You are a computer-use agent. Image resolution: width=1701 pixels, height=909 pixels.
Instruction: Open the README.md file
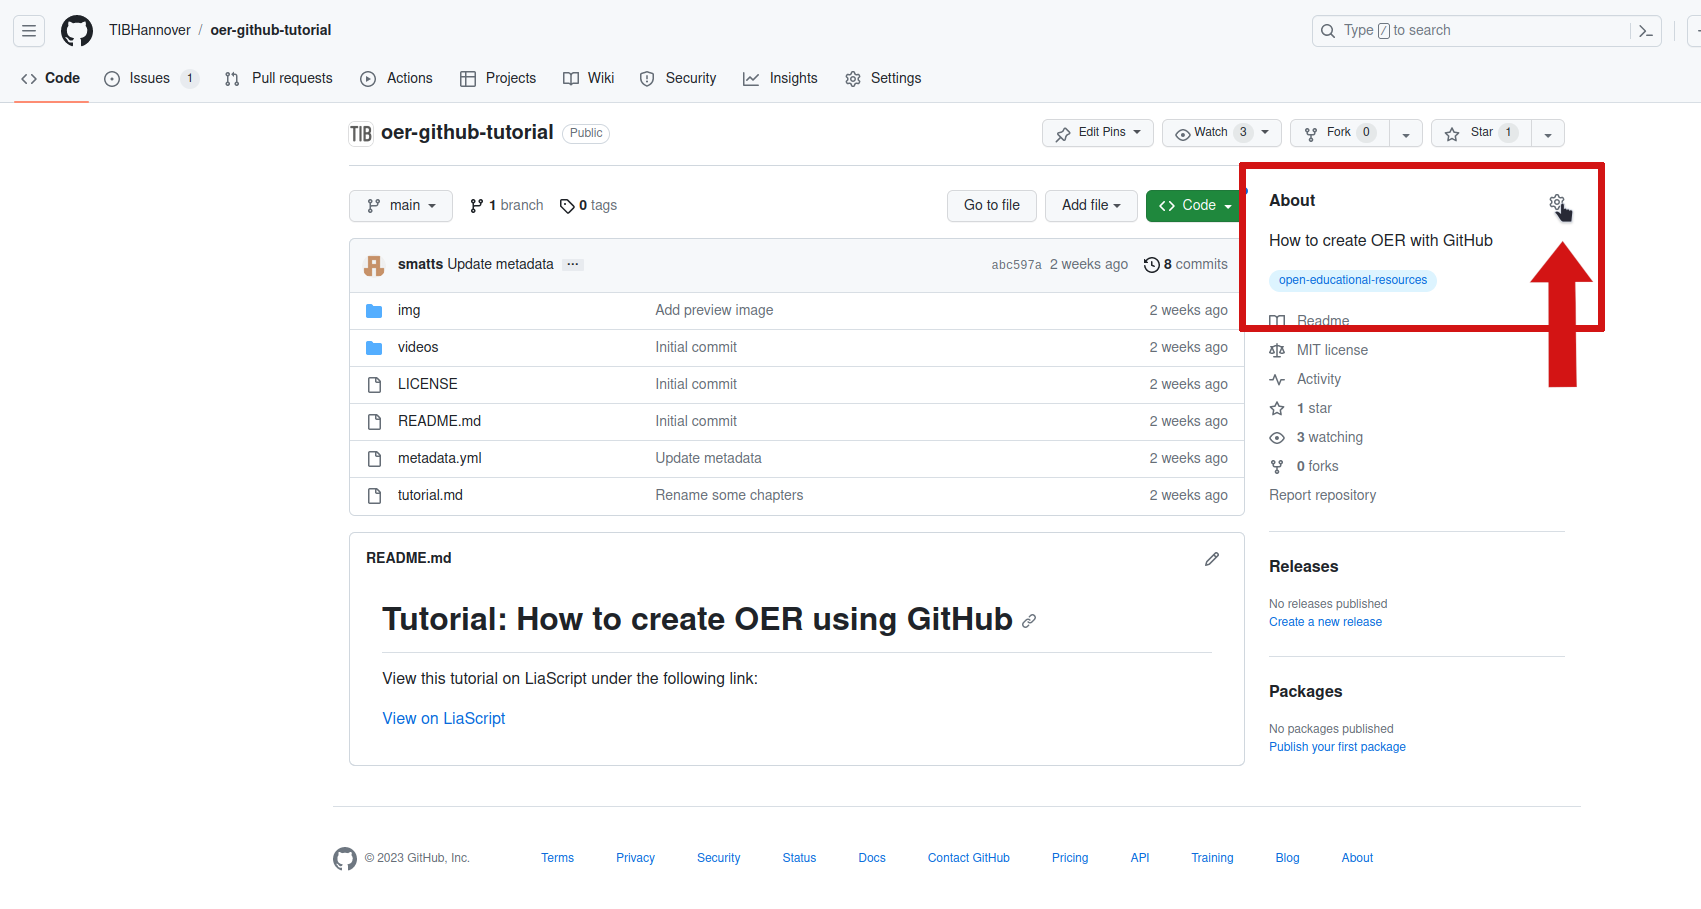pos(439,422)
